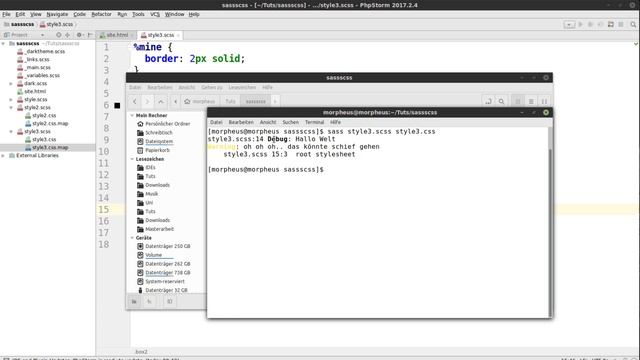Viewport: 640px width, 360px height.
Task: Show tree view in file manager sidebar footer
Action: (x=149, y=302)
